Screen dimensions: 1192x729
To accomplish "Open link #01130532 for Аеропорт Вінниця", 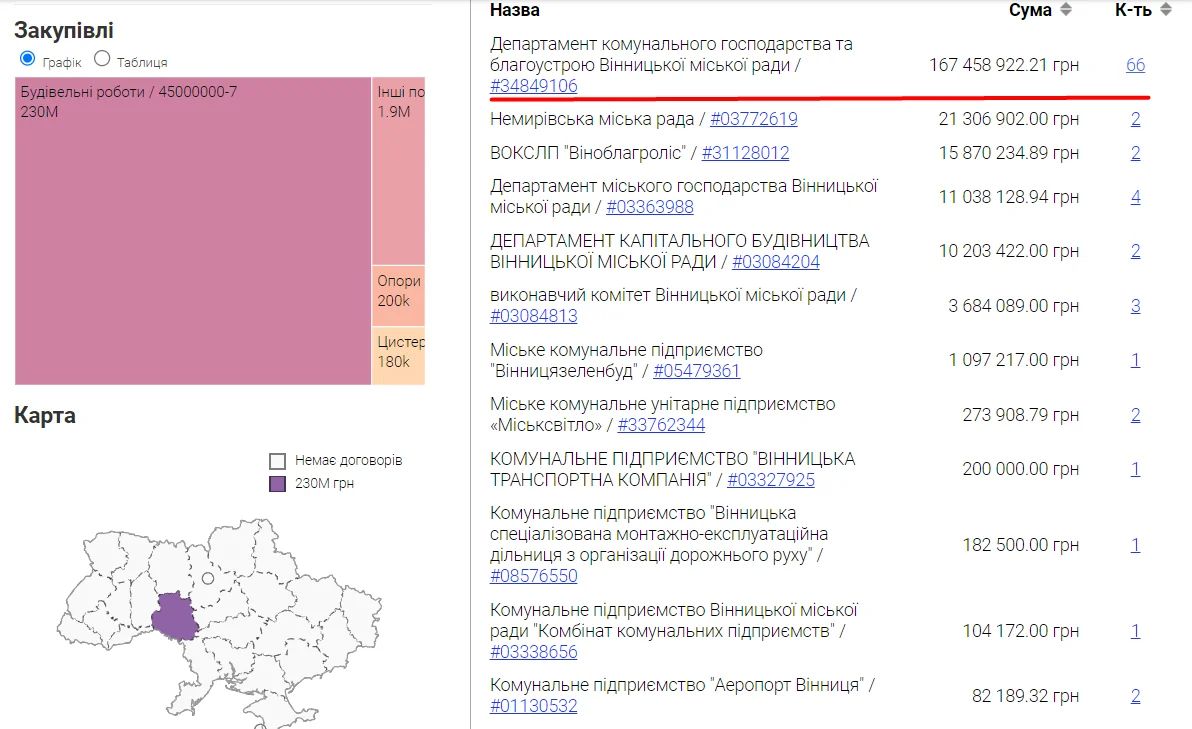I will point(534,705).
